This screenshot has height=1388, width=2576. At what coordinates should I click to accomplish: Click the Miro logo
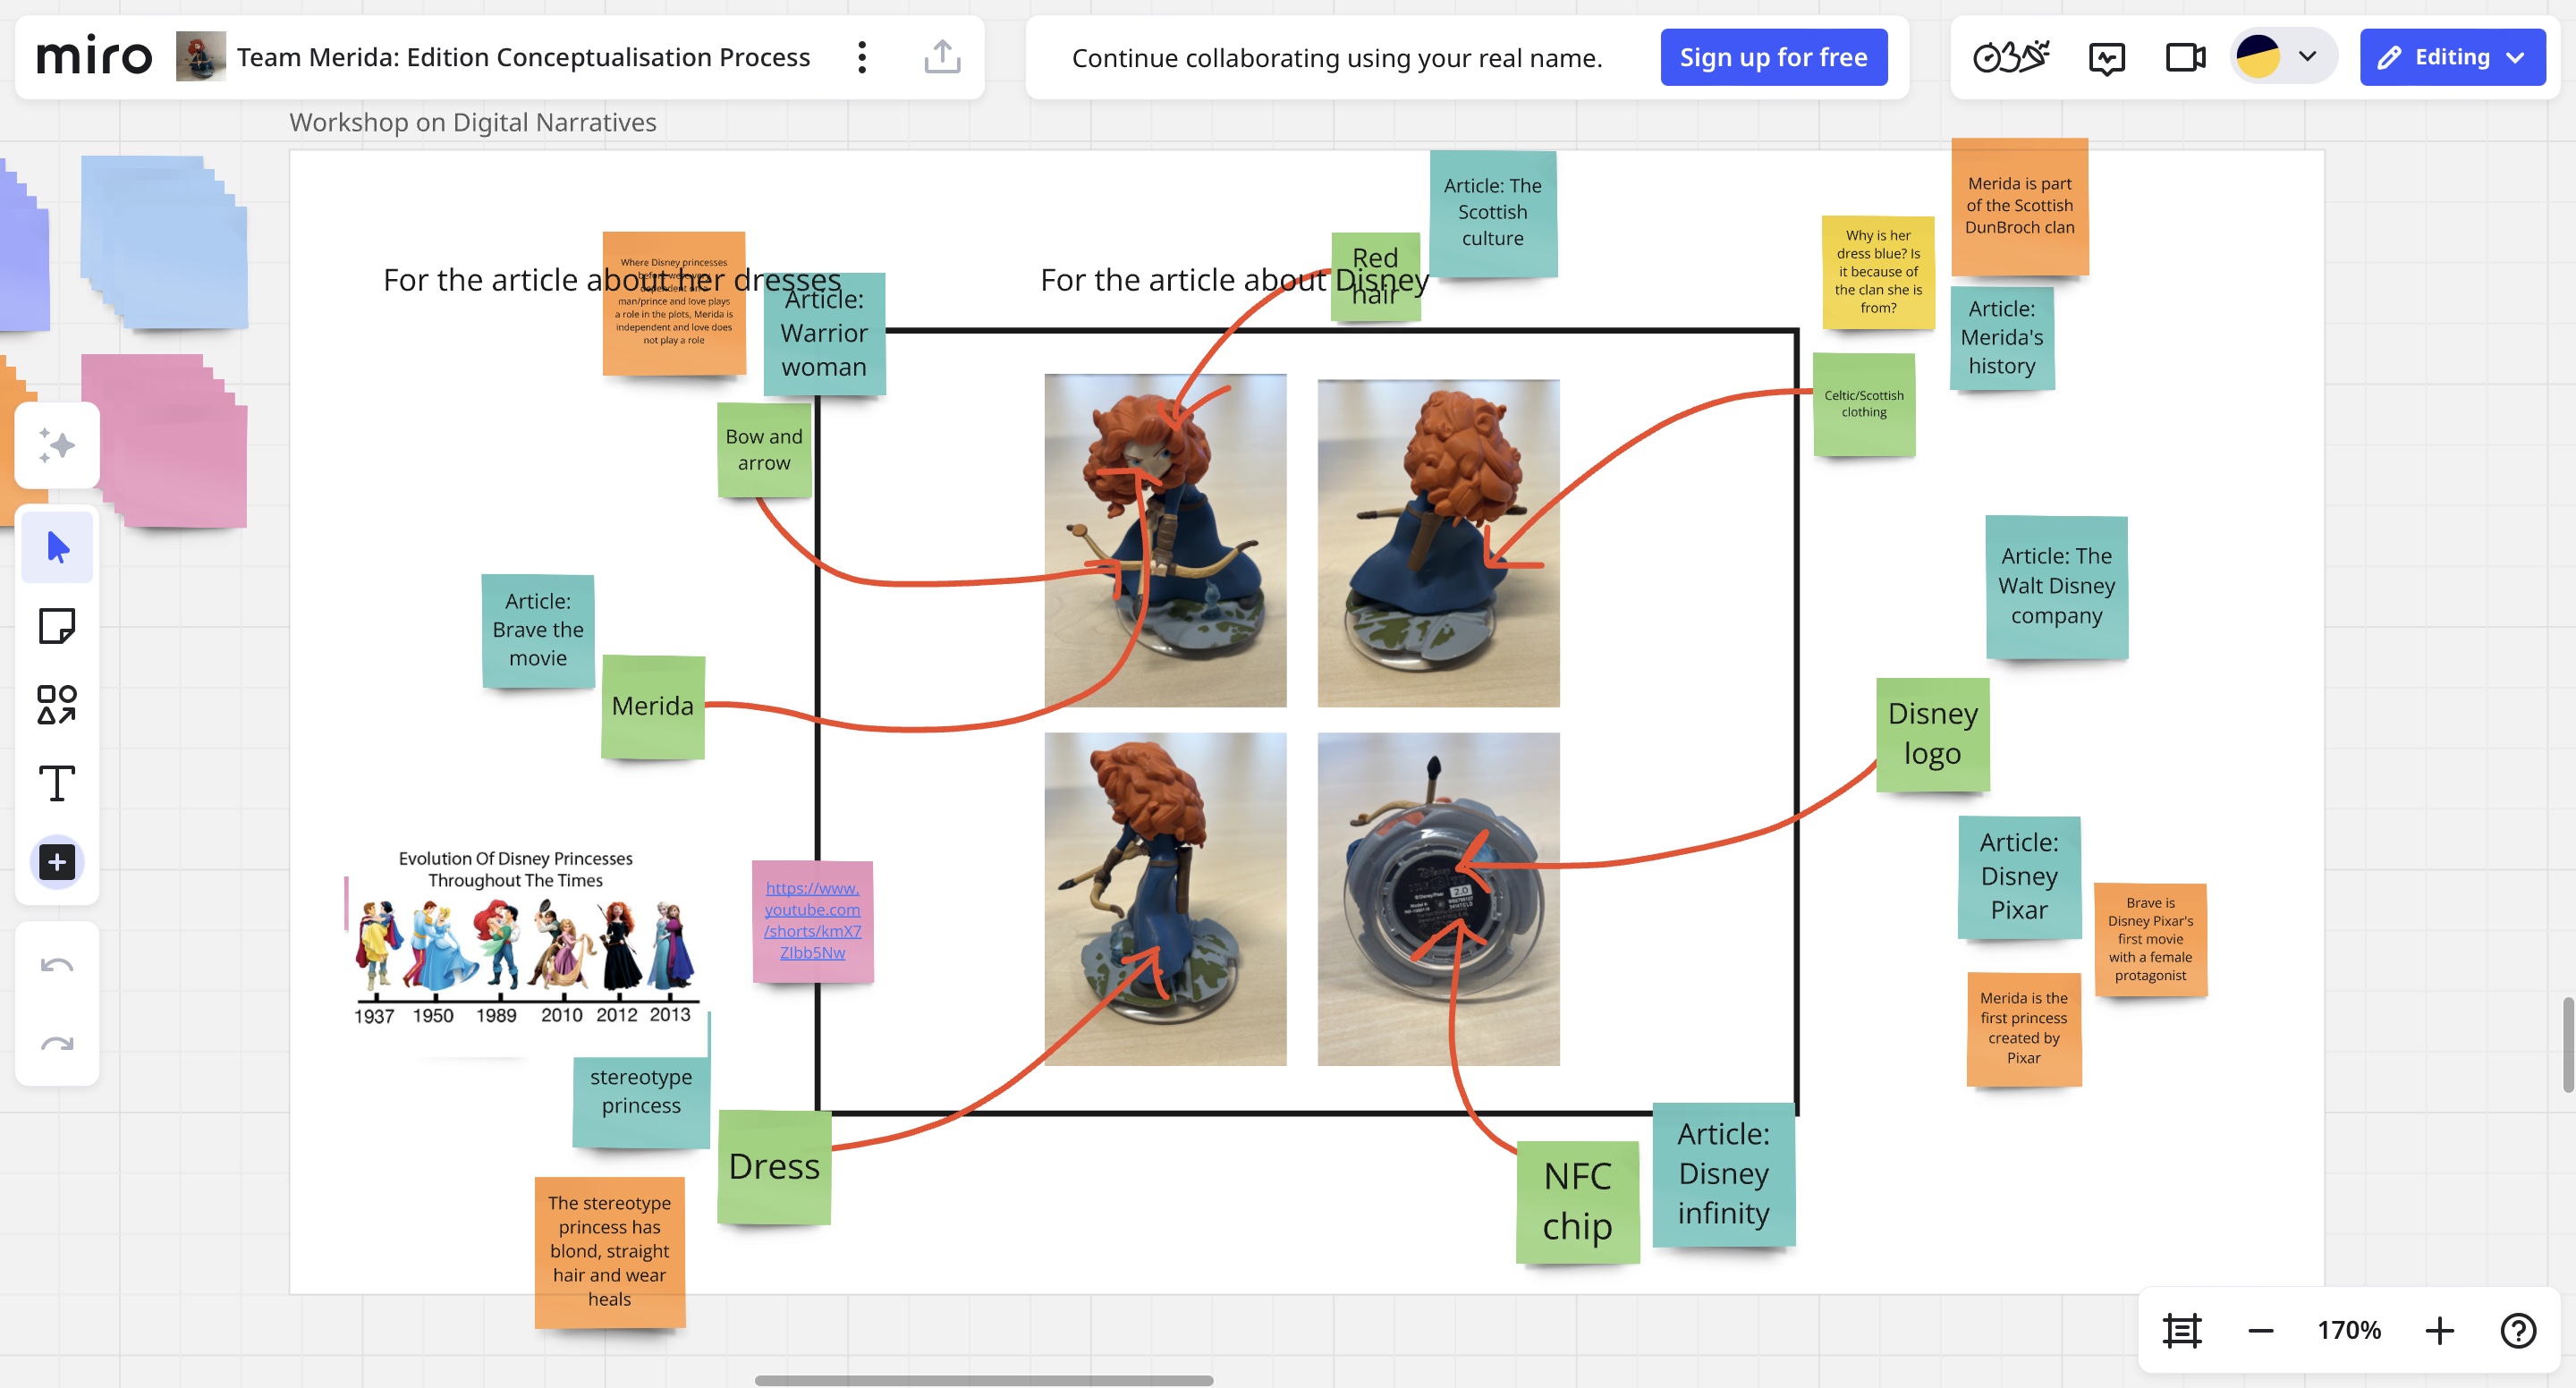94,57
